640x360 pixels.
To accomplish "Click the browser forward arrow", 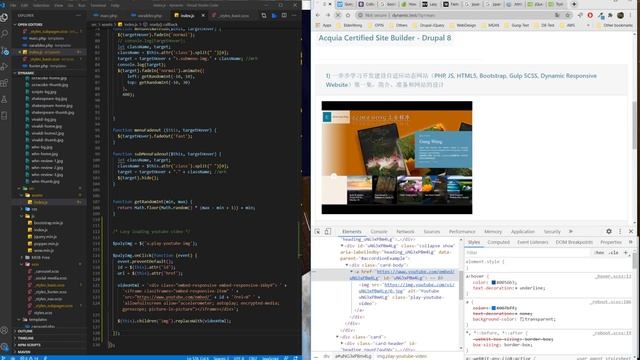I will 328,15.
